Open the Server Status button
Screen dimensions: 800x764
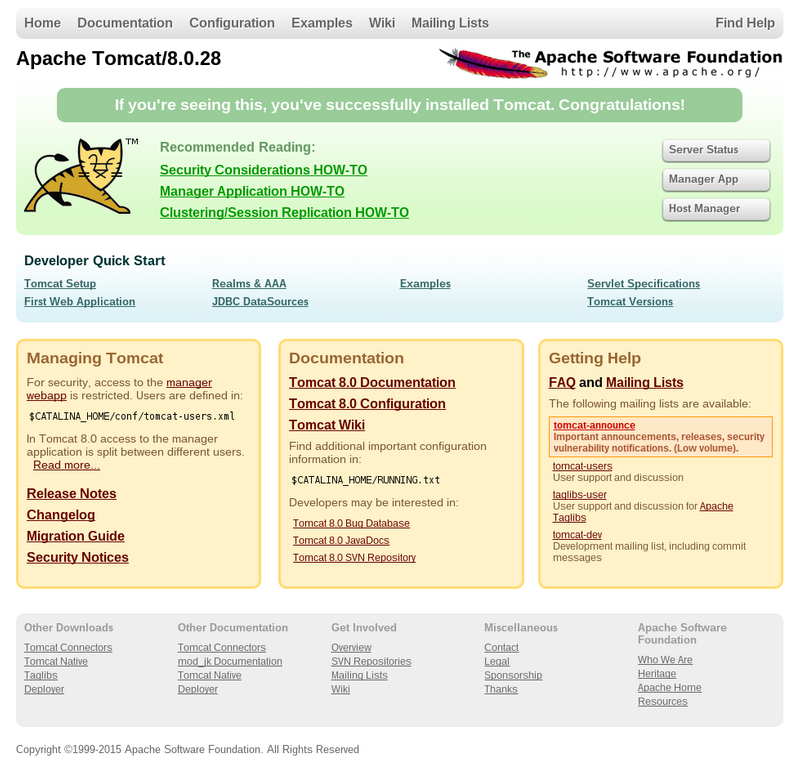(716, 150)
